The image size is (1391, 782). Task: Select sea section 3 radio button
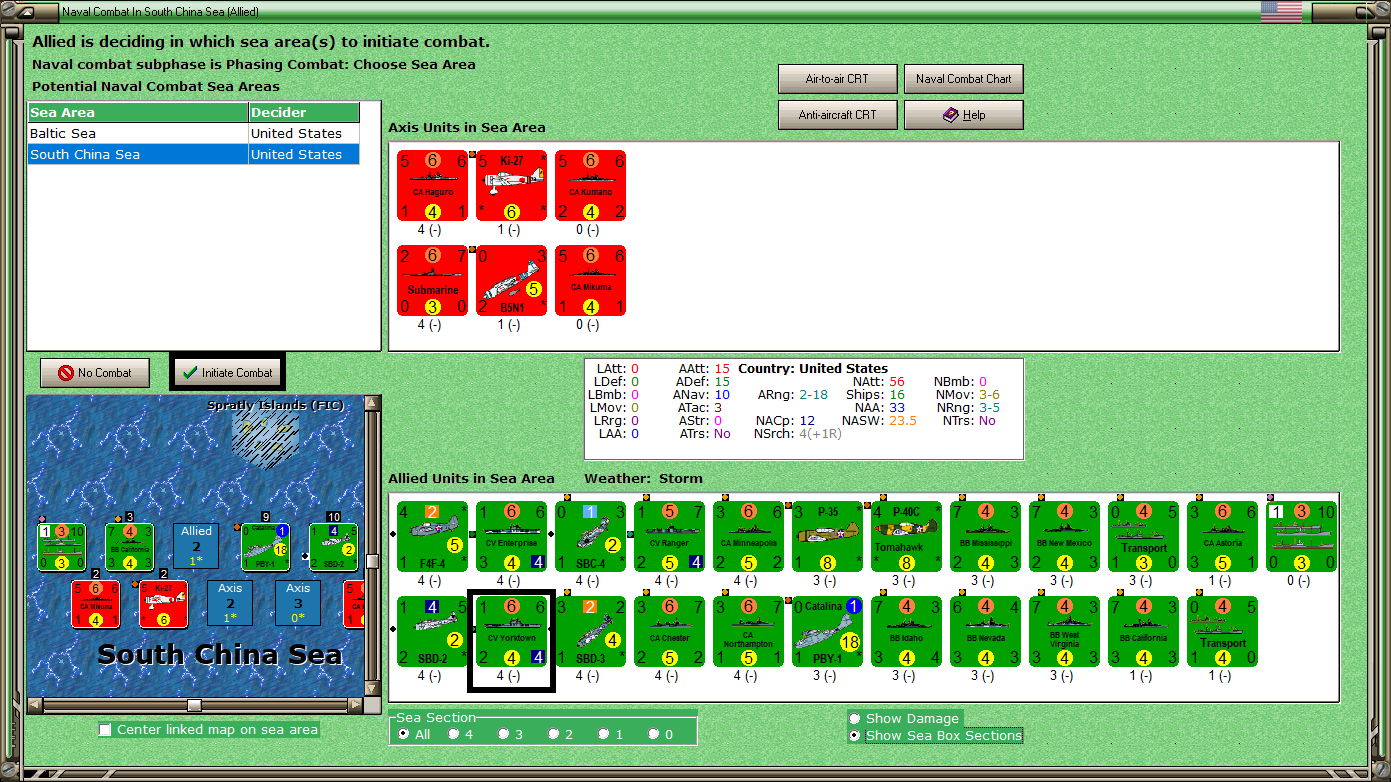coord(504,734)
